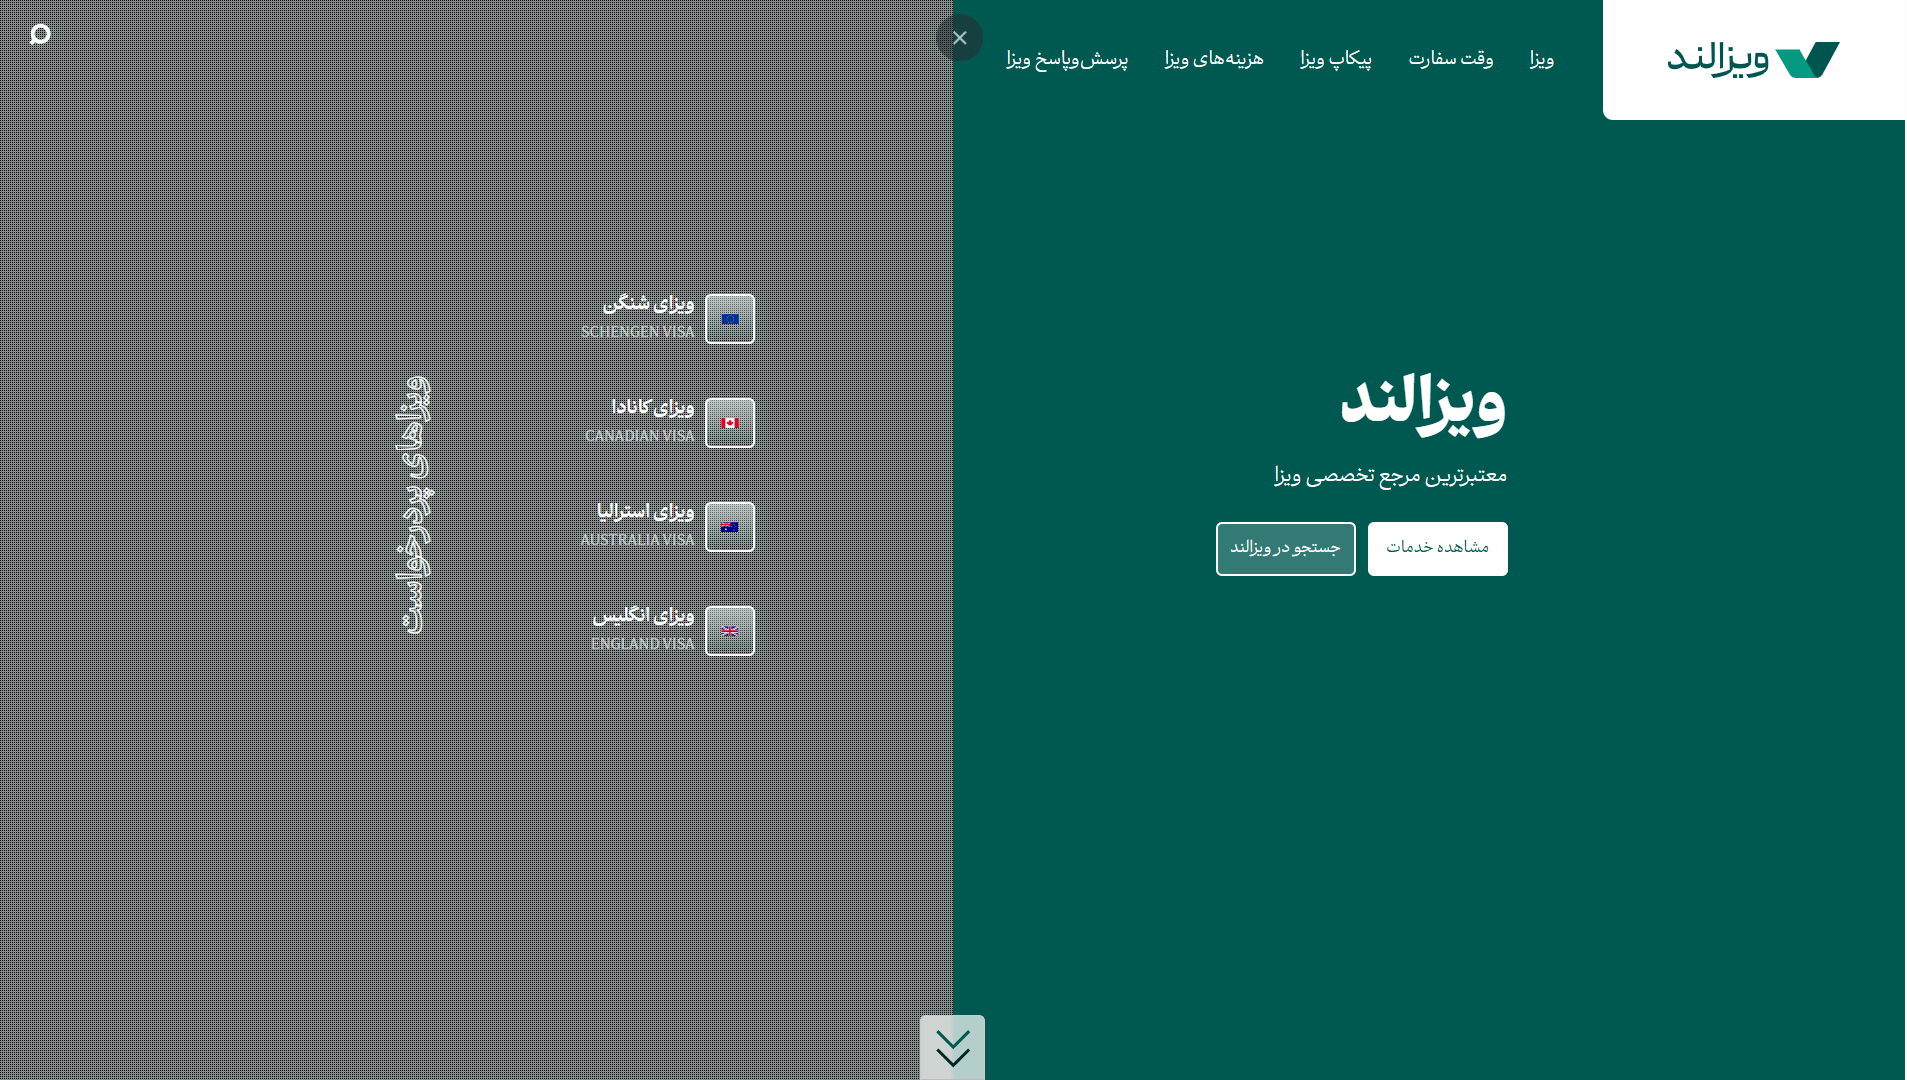Open the ویزای استرالیا link
The height and width of the screenshot is (1080, 1907).
(x=645, y=511)
